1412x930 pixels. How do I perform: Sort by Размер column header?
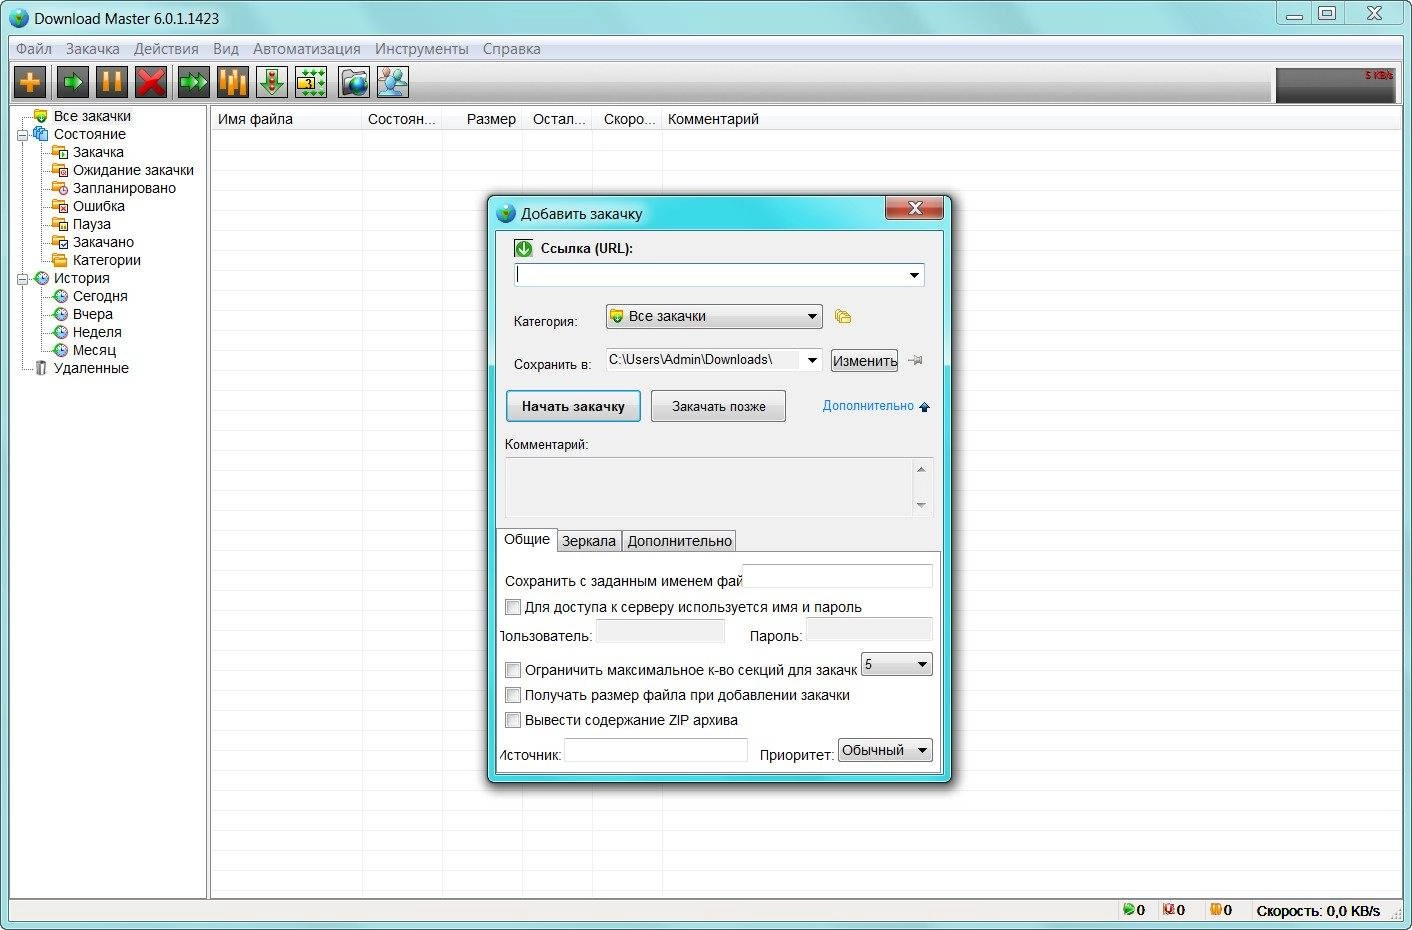[483, 119]
